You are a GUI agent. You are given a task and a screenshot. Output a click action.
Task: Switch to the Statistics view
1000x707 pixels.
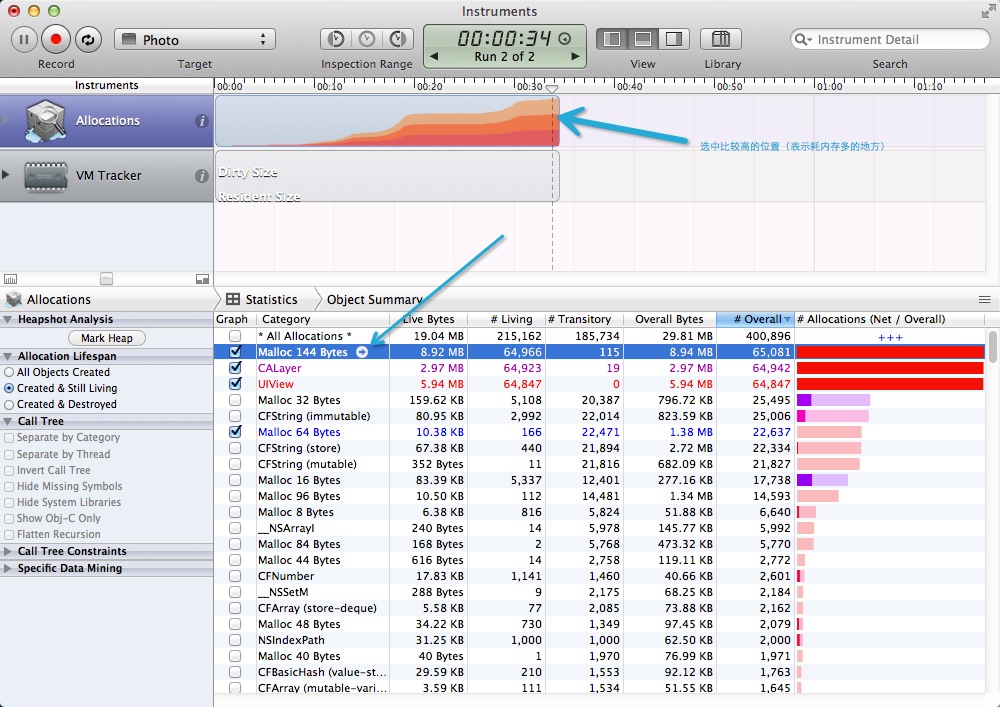(271, 300)
